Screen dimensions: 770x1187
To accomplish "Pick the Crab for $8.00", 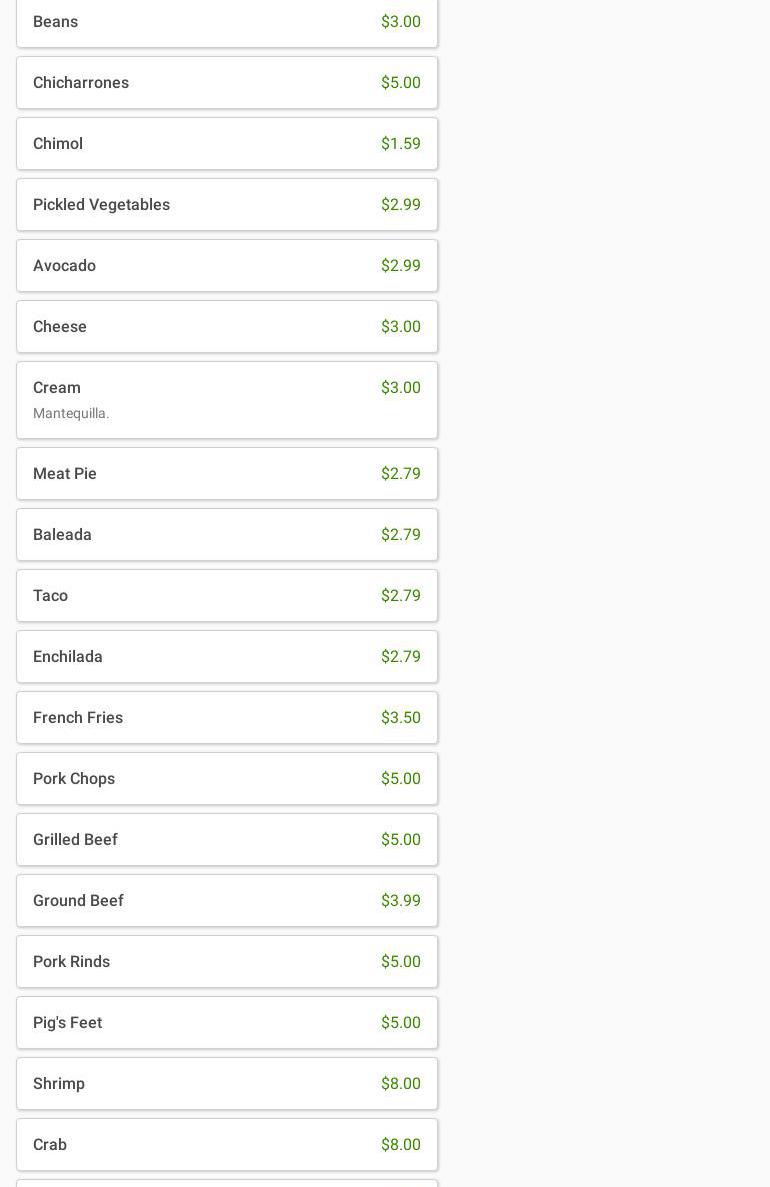I will pyautogui.click(x=226, y=1145).
